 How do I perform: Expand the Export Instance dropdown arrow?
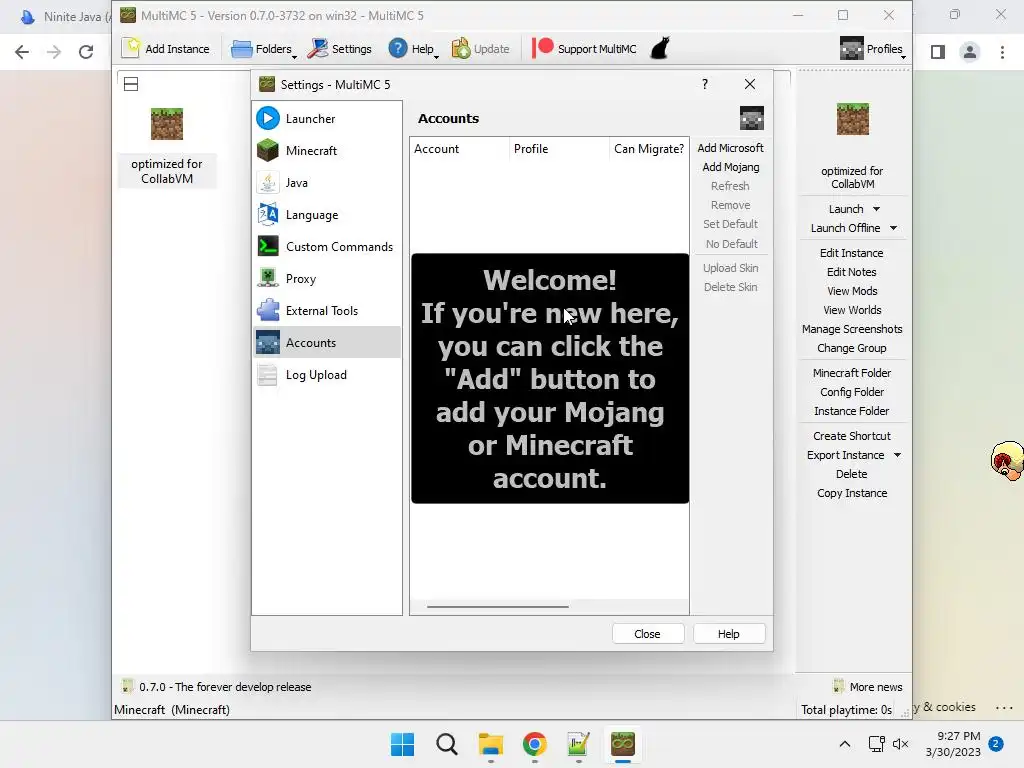click(897, 455)
